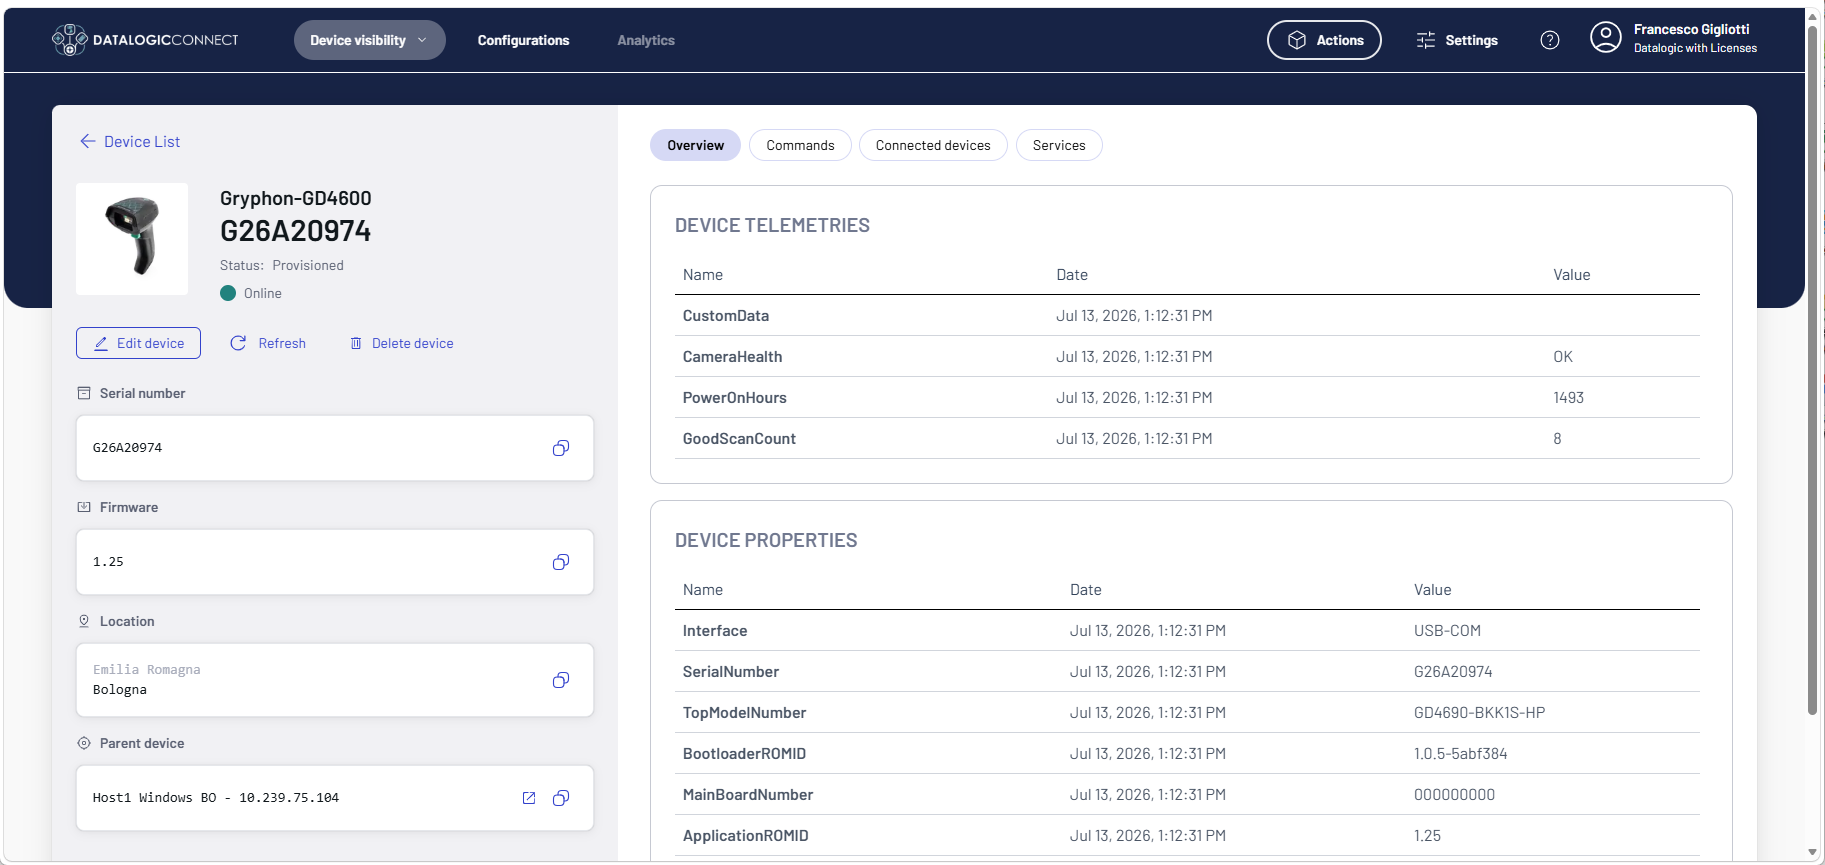Refresh the device information

click(268, 343)
